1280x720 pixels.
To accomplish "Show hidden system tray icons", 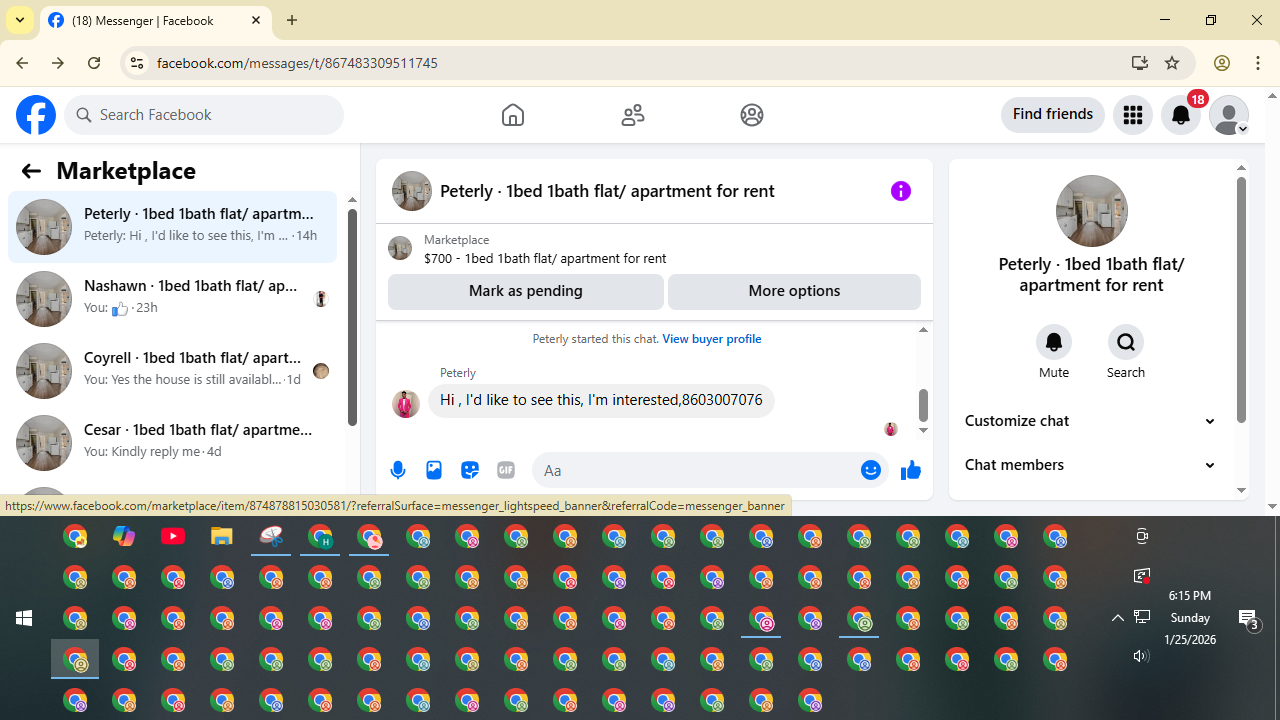I will tap(1118, 618).
